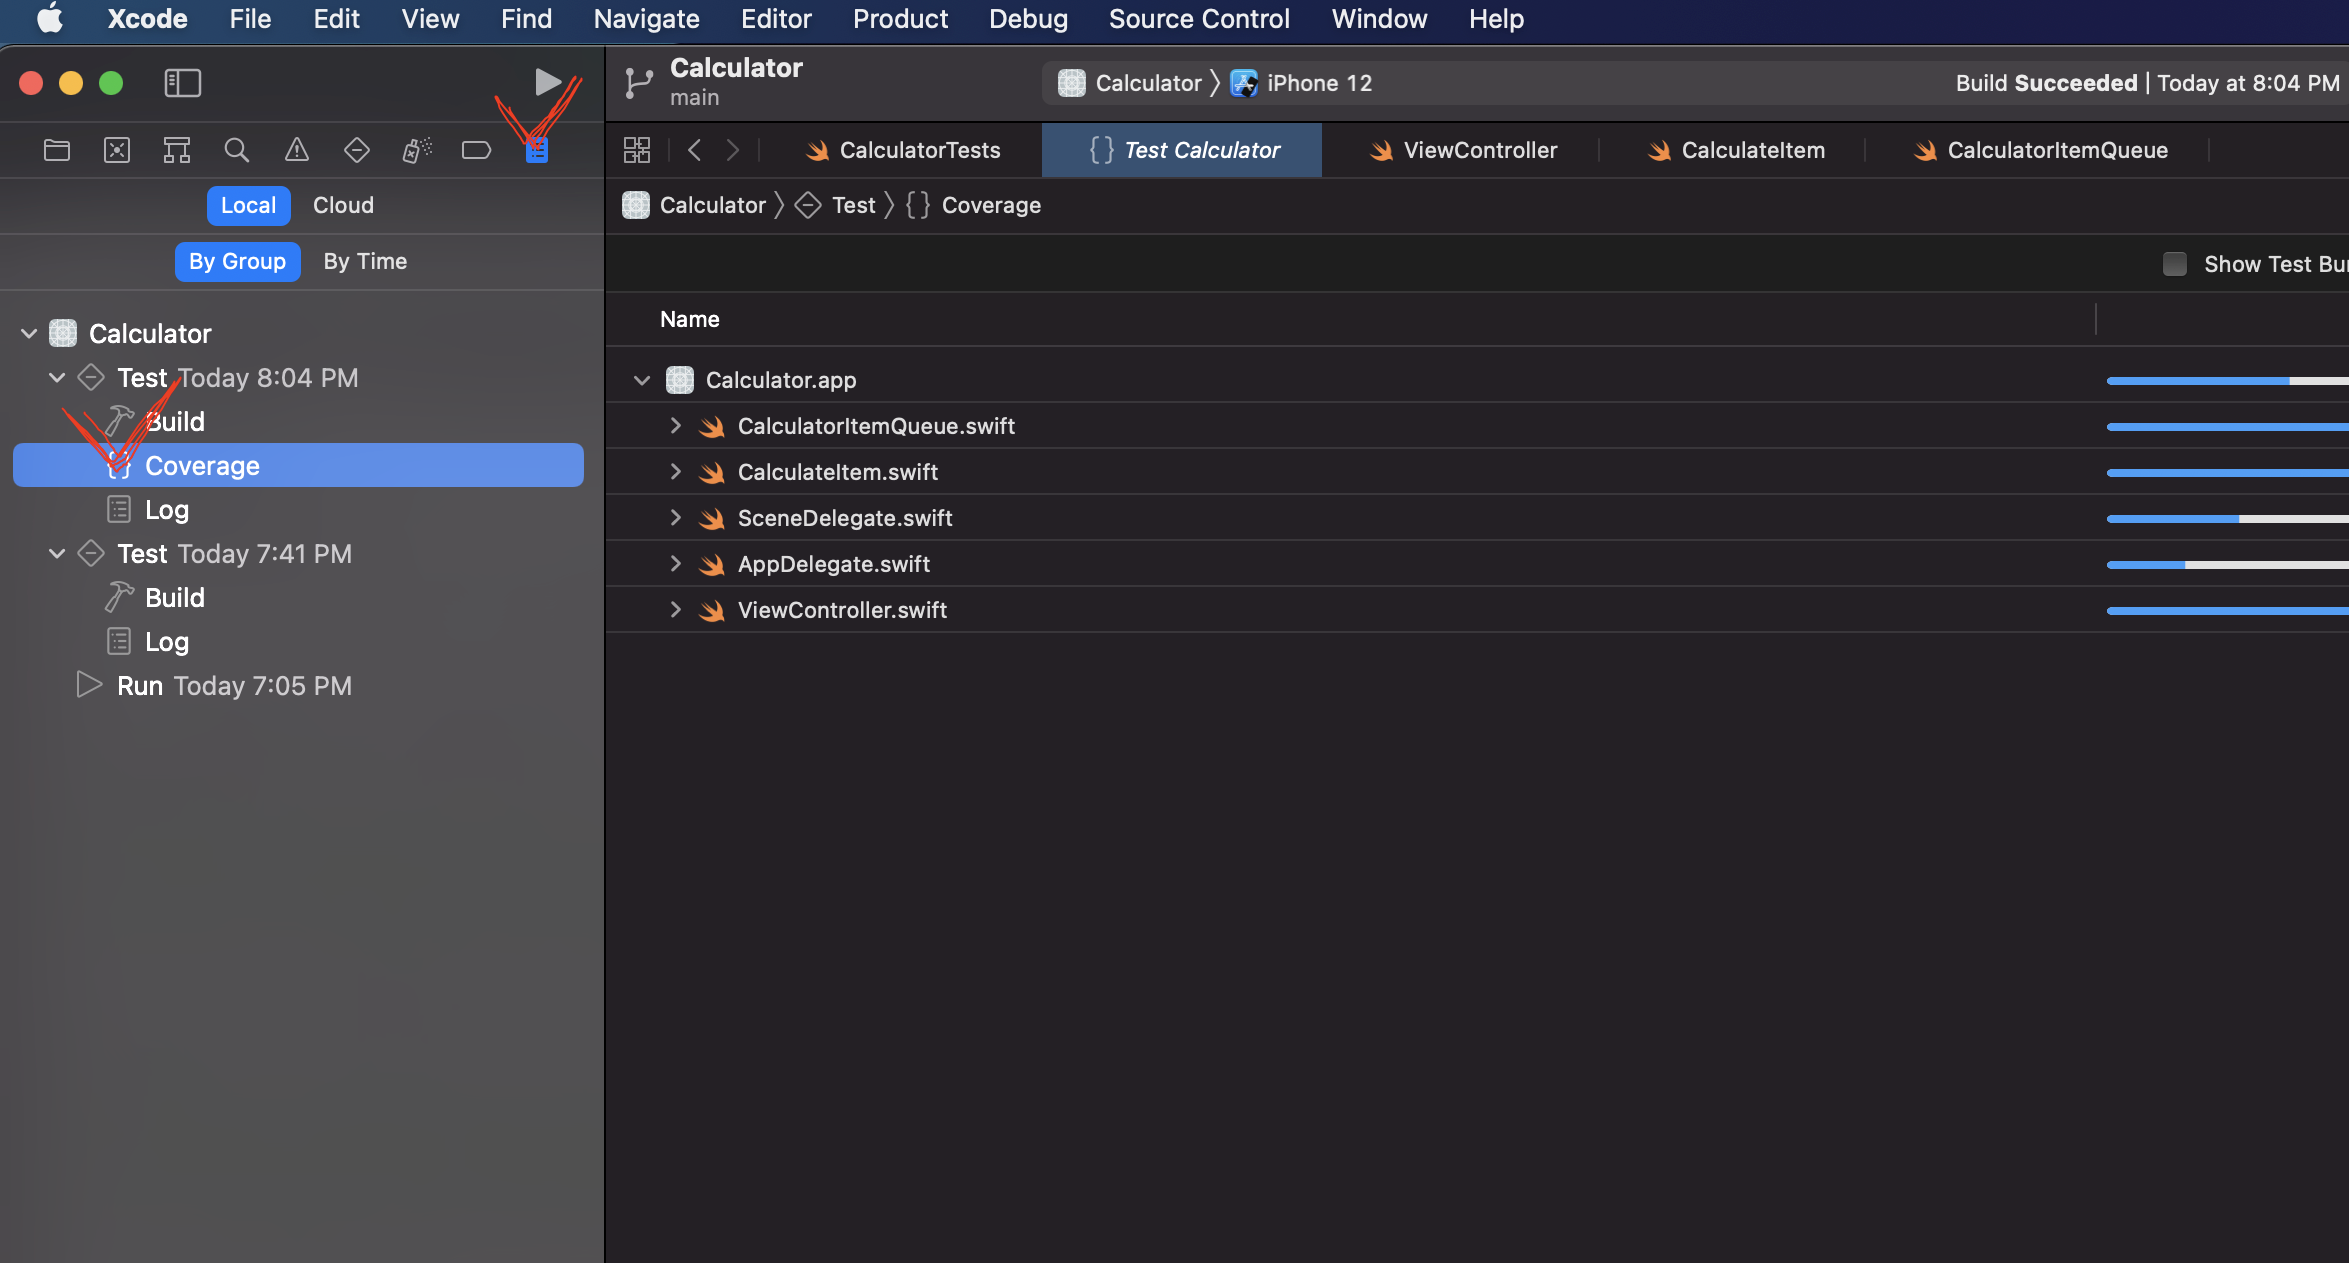Screen dimensions: 2349x1263
Task: Collapse the Calculator.app coverage row
Action: [642, 380]
